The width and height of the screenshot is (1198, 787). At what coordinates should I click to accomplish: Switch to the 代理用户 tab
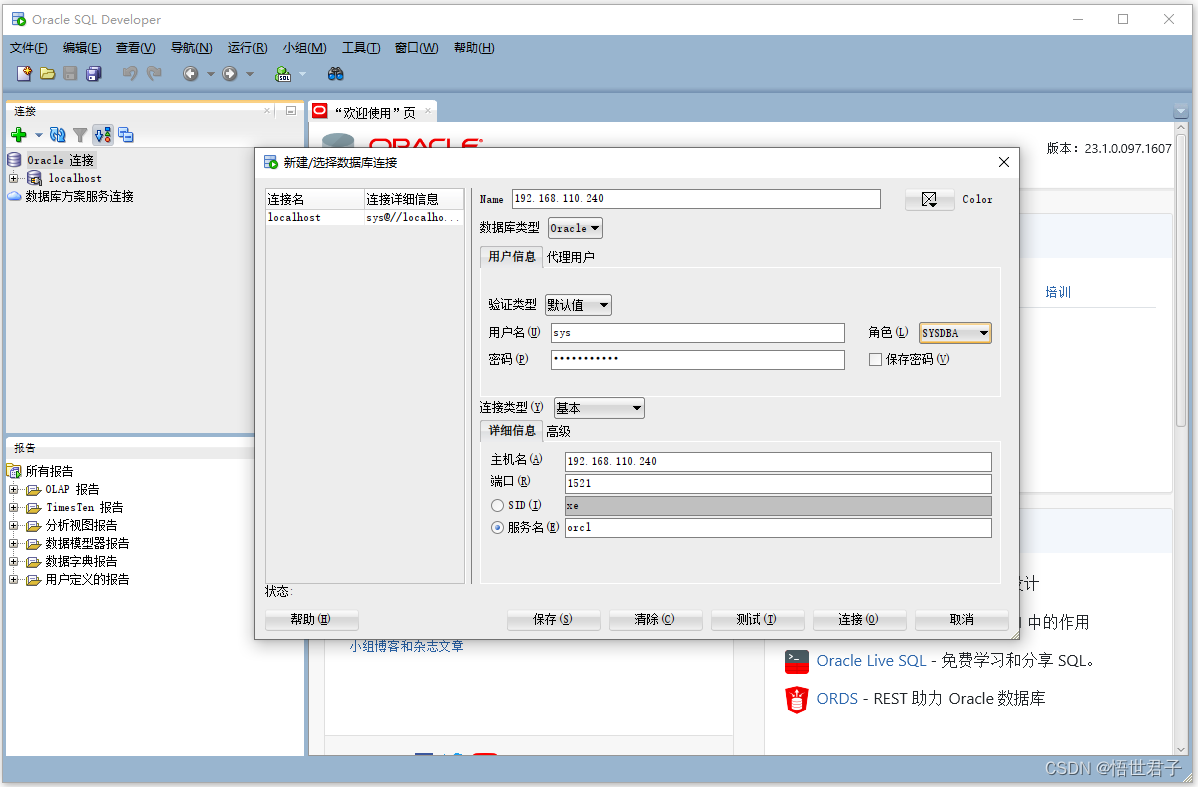click(x=570, y=257)
